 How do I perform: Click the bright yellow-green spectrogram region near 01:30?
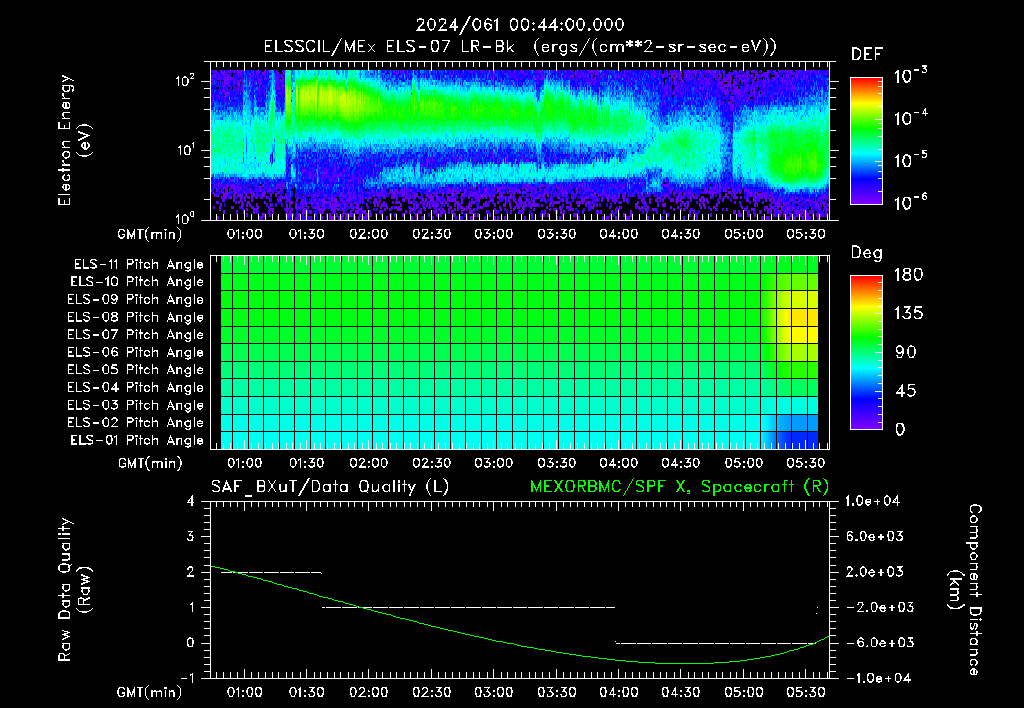[x=327, y=98]
